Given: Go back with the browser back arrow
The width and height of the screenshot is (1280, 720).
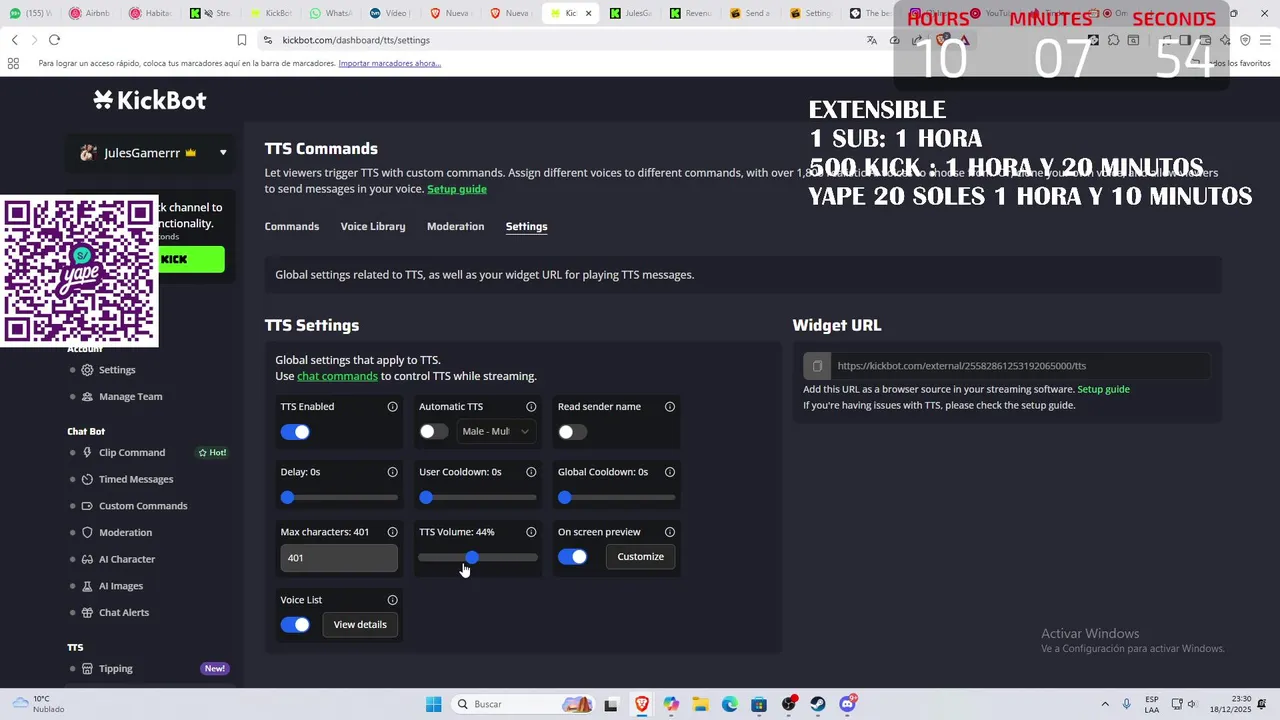Looking at the screenshot, I should pyautogui.click(x=14, y=40).
